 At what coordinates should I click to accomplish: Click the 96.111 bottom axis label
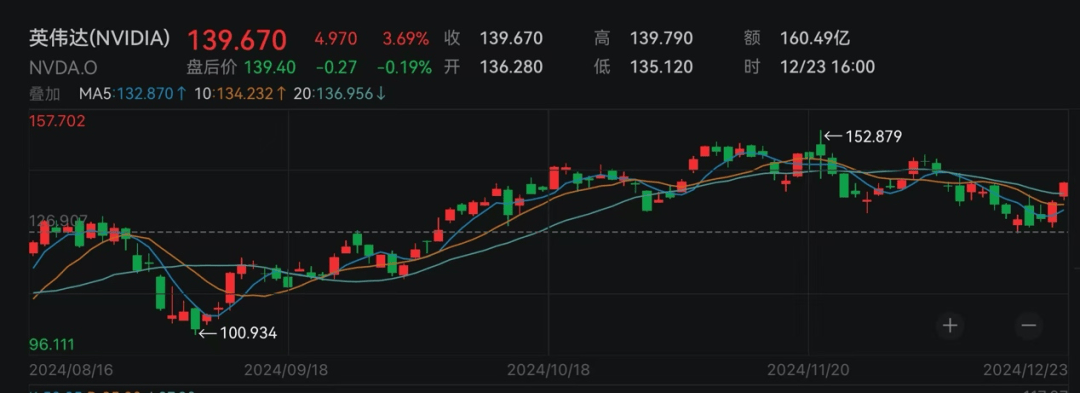point(51,344)
